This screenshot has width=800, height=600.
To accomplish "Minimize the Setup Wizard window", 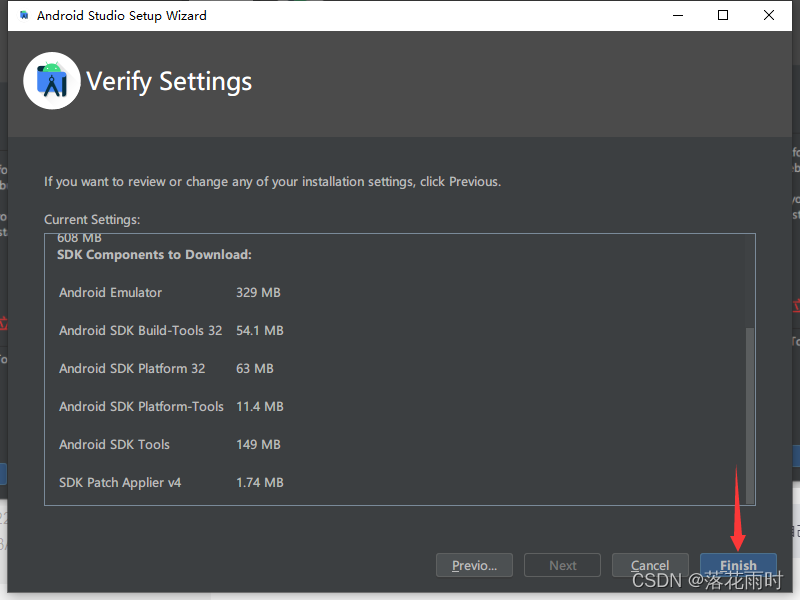I will 678,15.
